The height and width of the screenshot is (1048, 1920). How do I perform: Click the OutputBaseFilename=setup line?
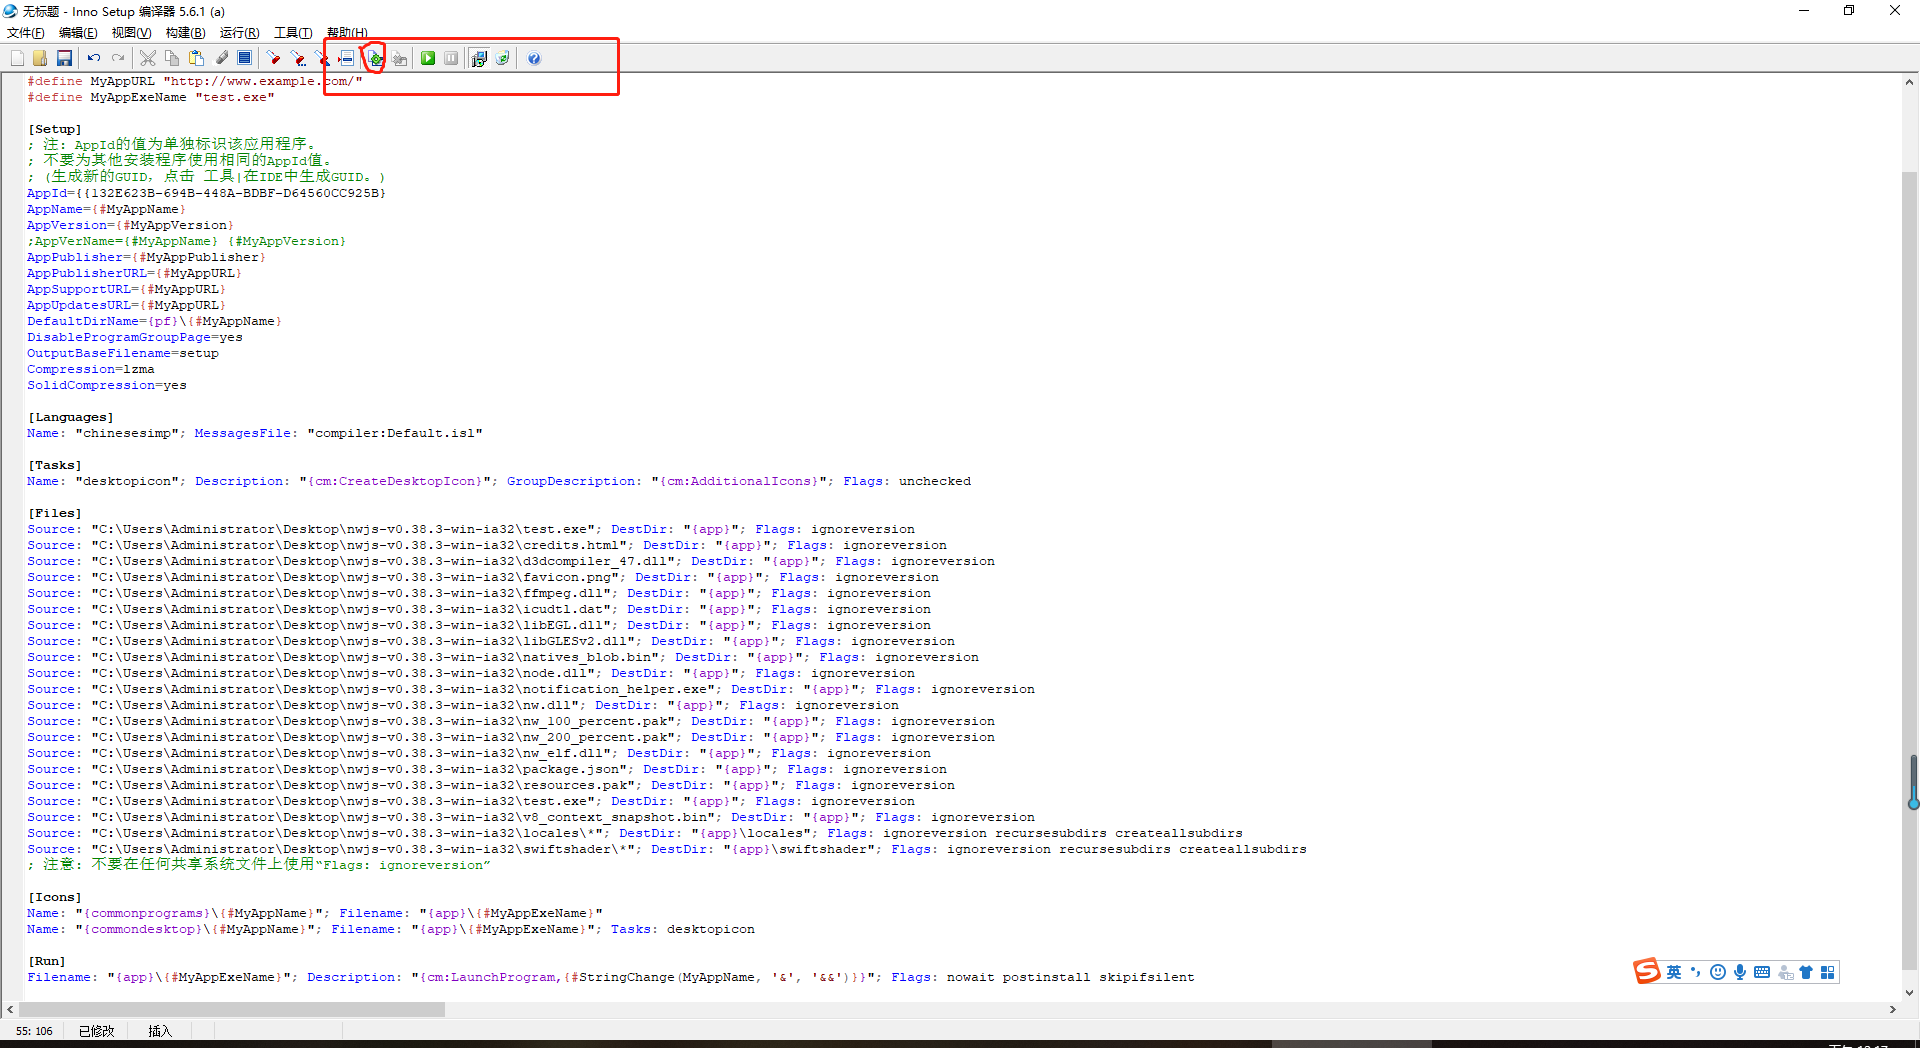pos(123,353)
